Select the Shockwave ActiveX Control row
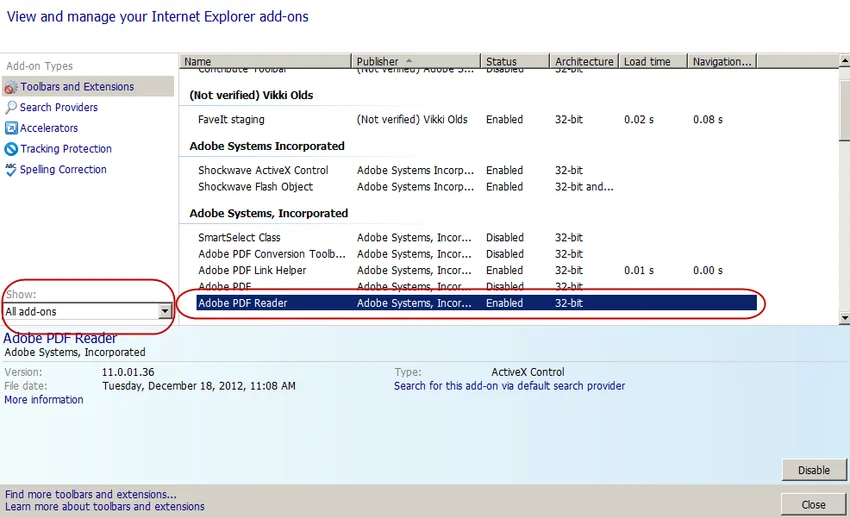Viewport: 850px width, 518px height. [x=477, y=170]
